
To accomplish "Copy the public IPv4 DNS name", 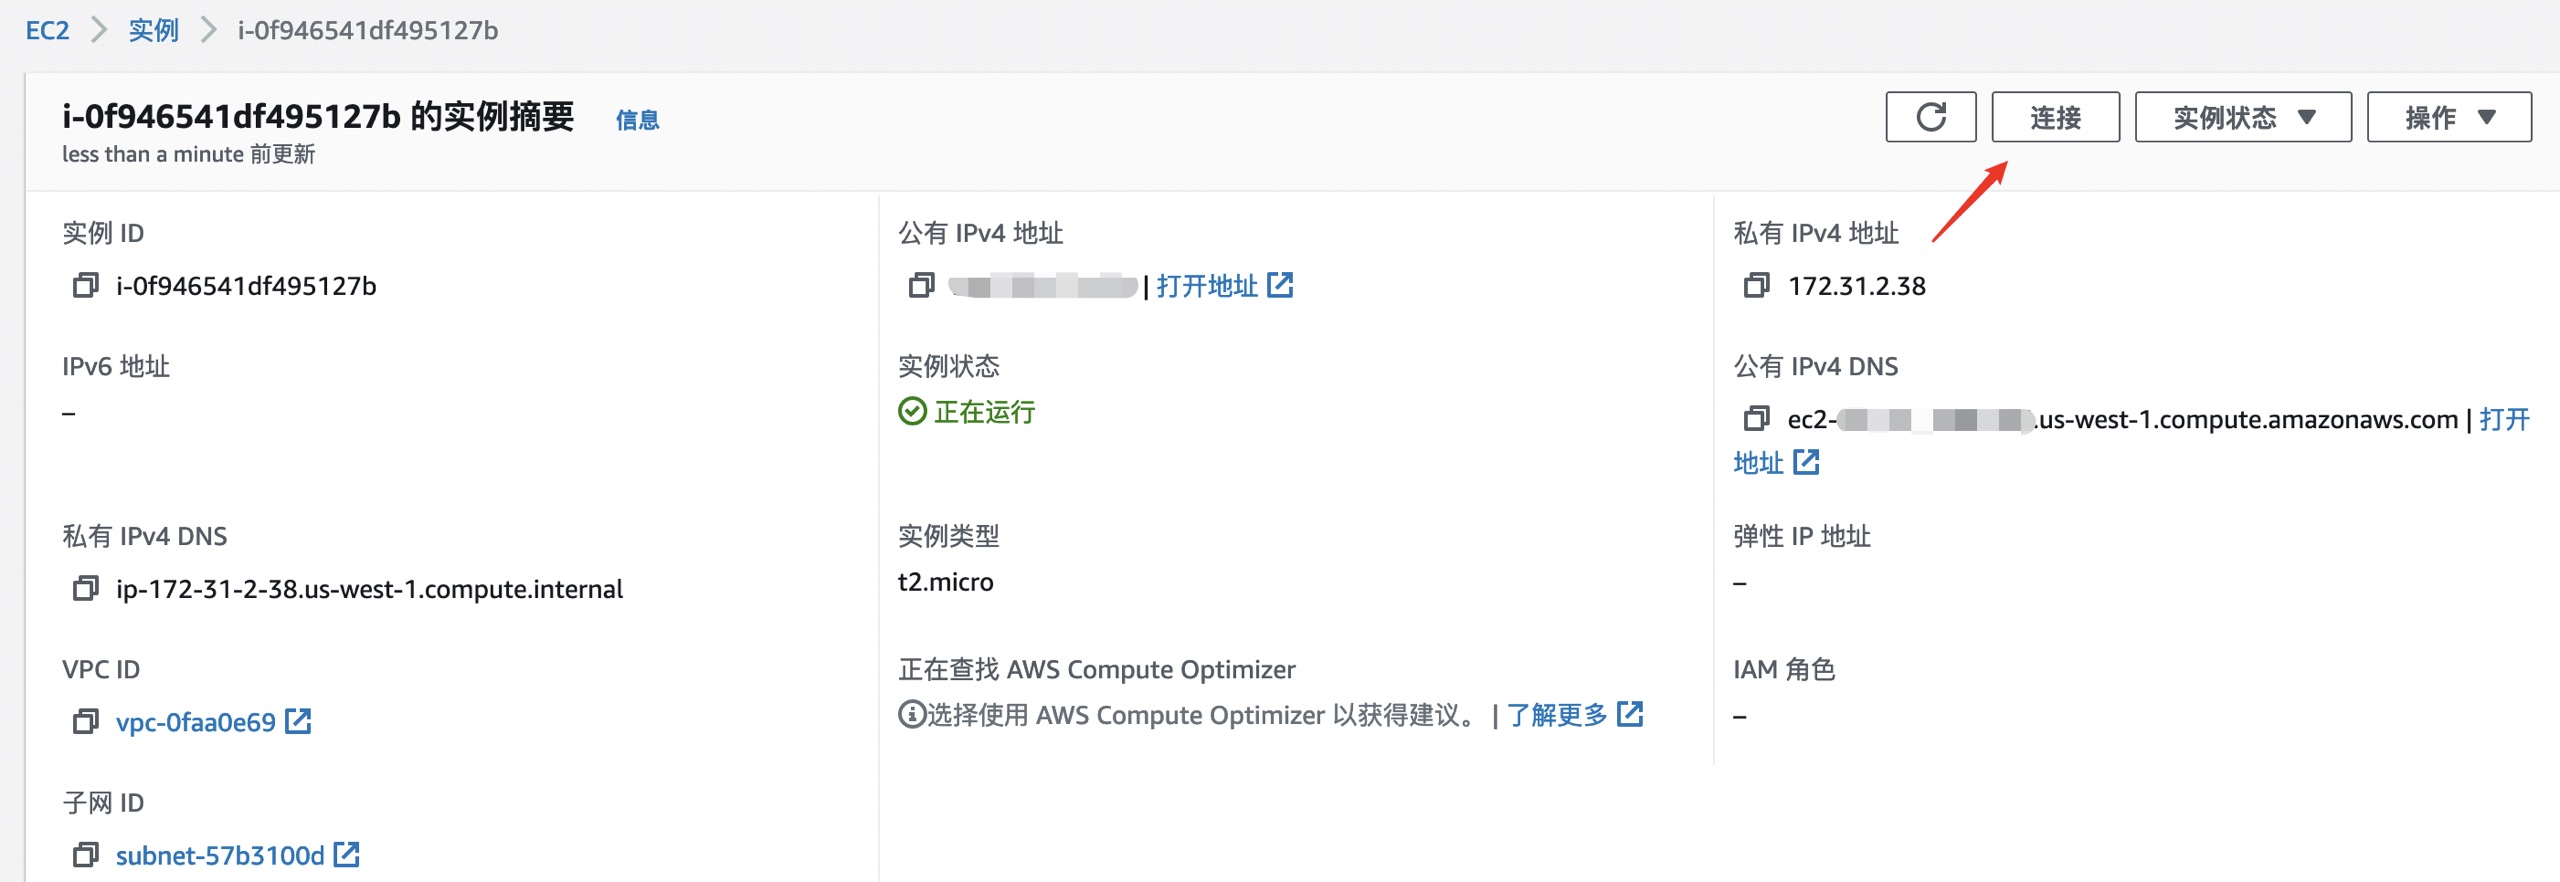I will click(1756, 419).
